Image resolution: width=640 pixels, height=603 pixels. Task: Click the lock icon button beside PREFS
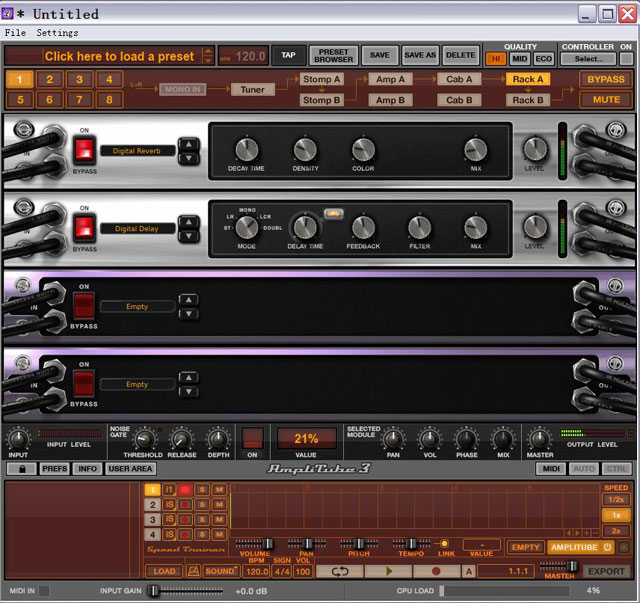pos(22,469)
